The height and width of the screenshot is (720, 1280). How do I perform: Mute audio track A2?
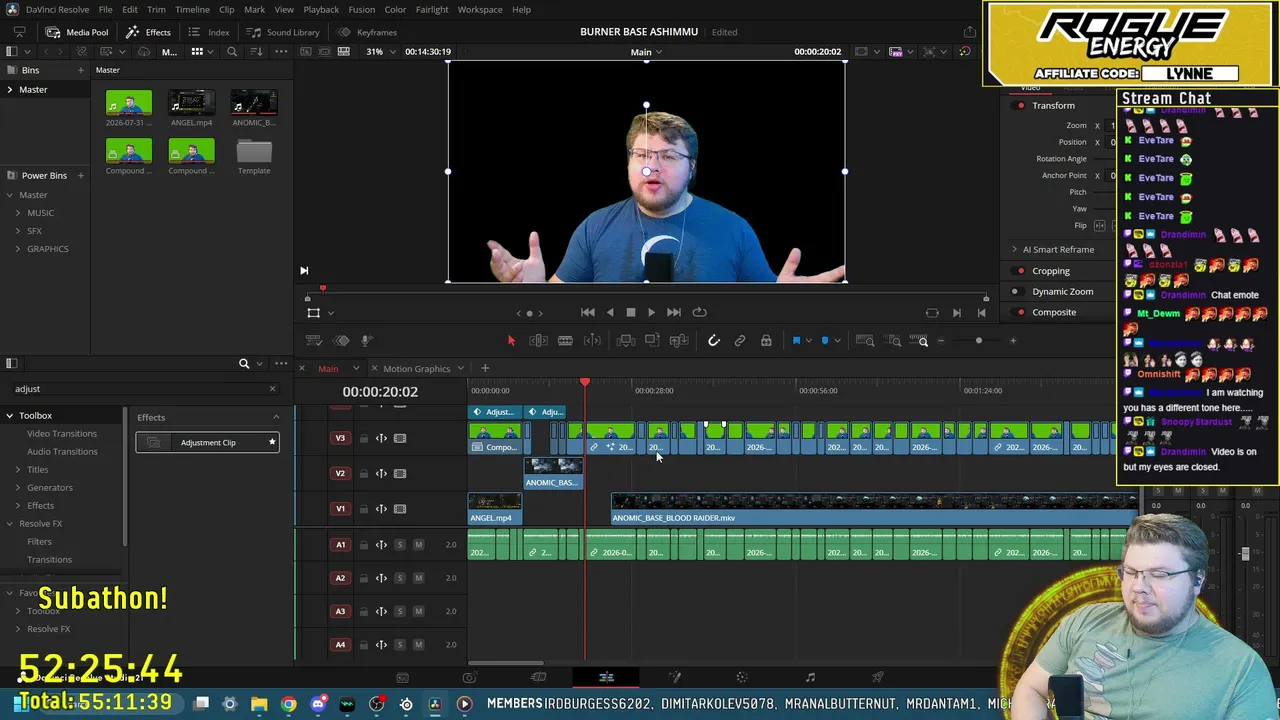point(418,578)
